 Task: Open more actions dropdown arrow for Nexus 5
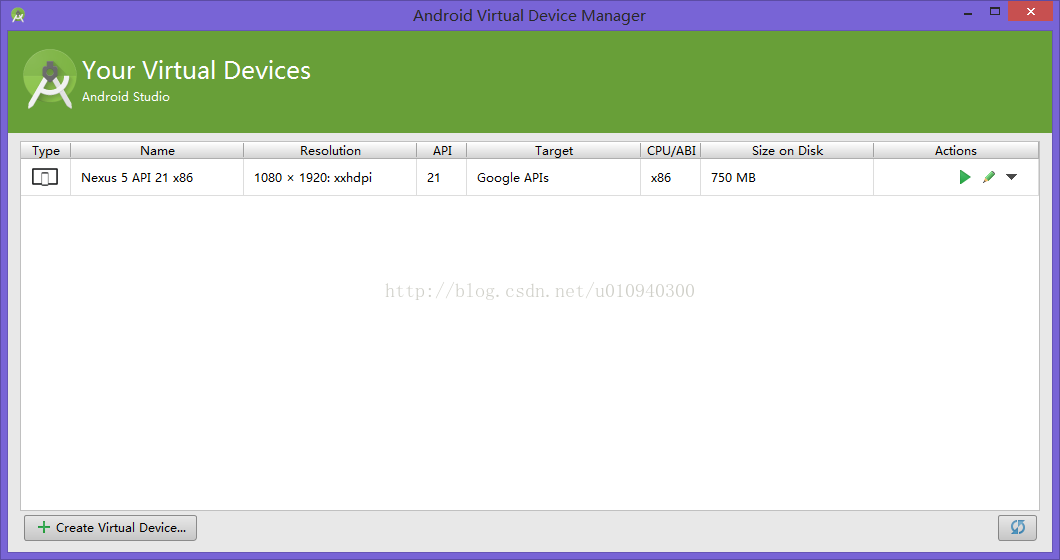(x=1011, y=177)
